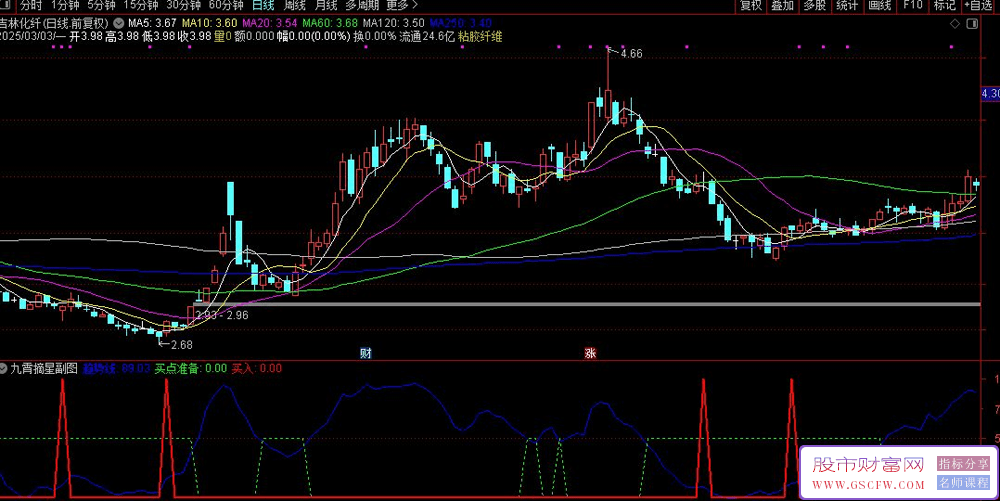This screenshot has height=501, width=1000.
Task: Click the MA5: 3.67 indicator value
Action: pos(152,23)
